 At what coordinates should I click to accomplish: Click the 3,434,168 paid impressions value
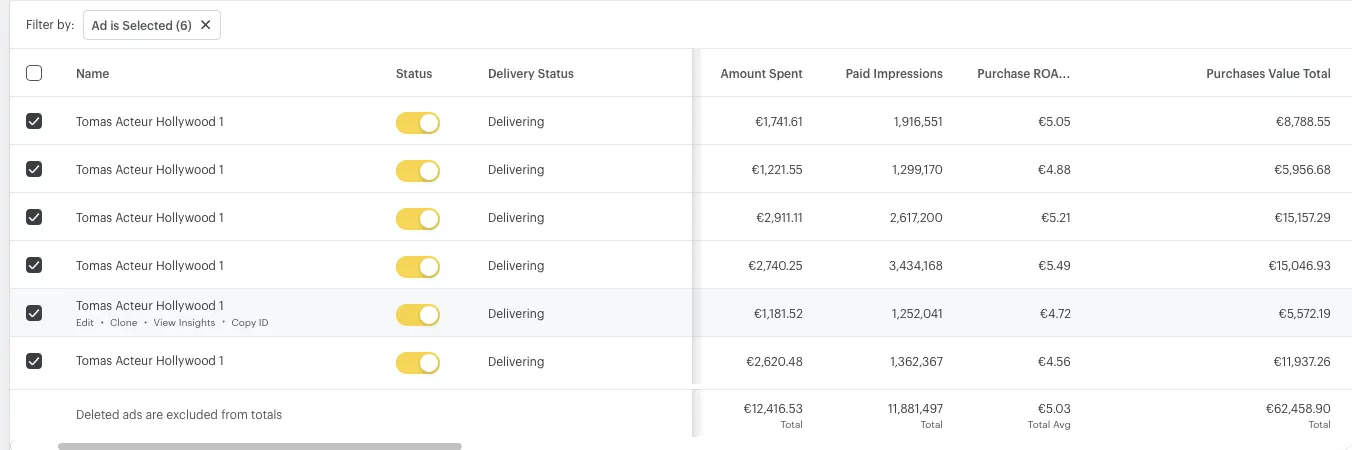coord(916,266)
